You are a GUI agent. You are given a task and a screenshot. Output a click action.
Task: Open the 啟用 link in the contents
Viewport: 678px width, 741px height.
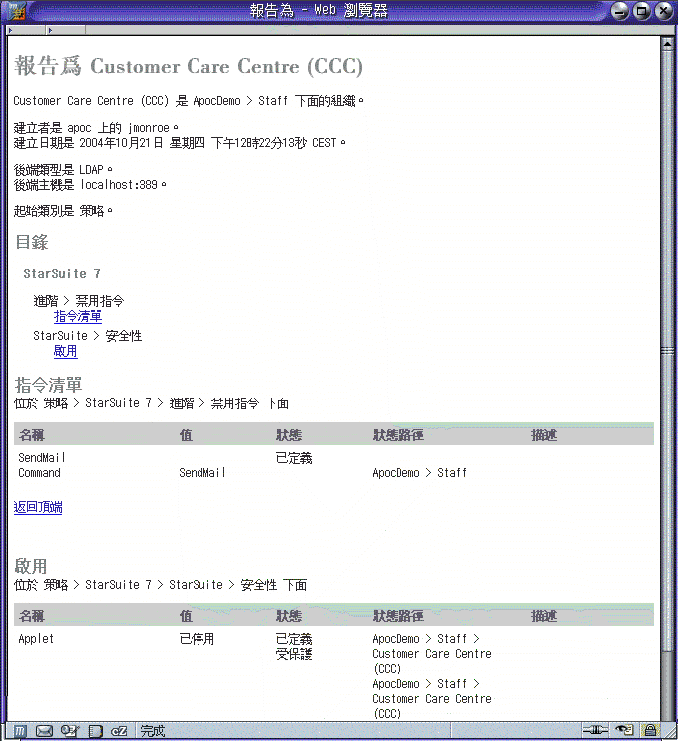pos(66,351)
